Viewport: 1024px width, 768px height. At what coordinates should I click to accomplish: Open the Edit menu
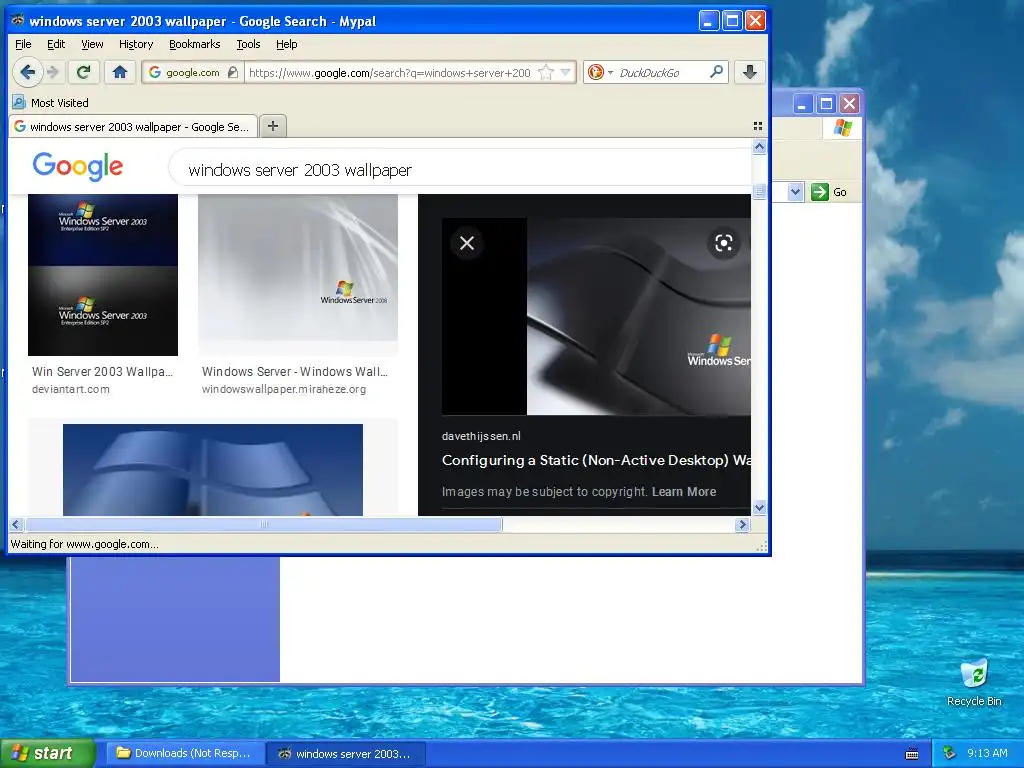tap(56, 44)
